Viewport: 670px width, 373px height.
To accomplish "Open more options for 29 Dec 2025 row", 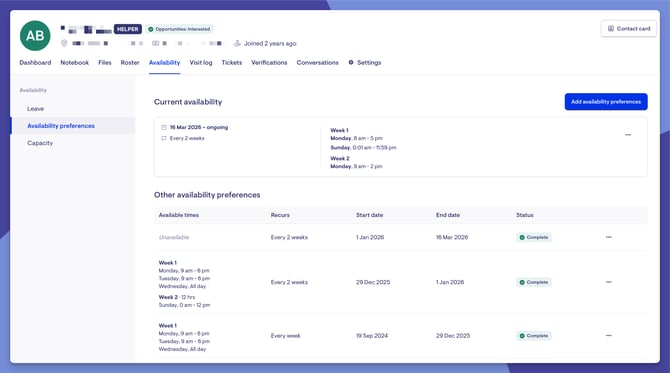I will [x=608, y=282].
